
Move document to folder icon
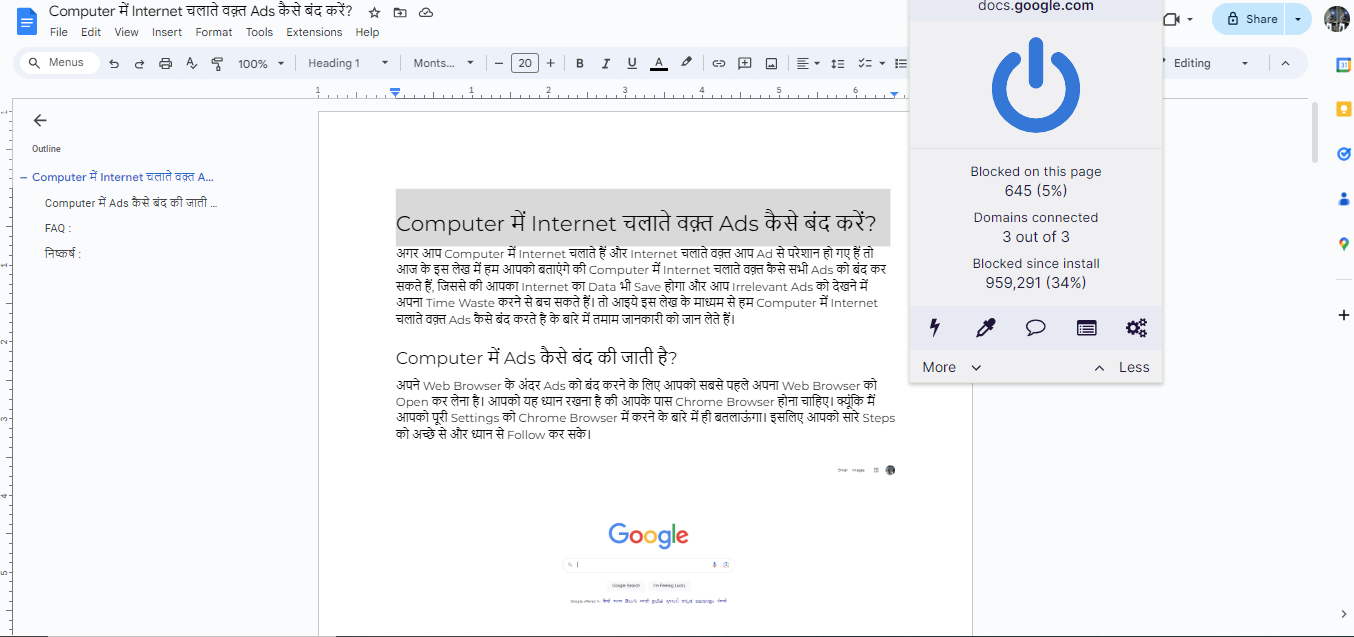click(x=400, y=13)
